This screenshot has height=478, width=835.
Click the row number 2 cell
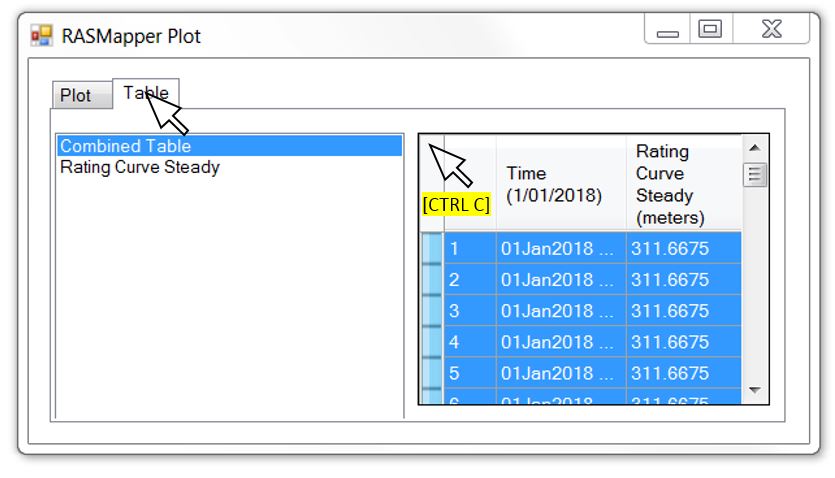click(470, 279)
